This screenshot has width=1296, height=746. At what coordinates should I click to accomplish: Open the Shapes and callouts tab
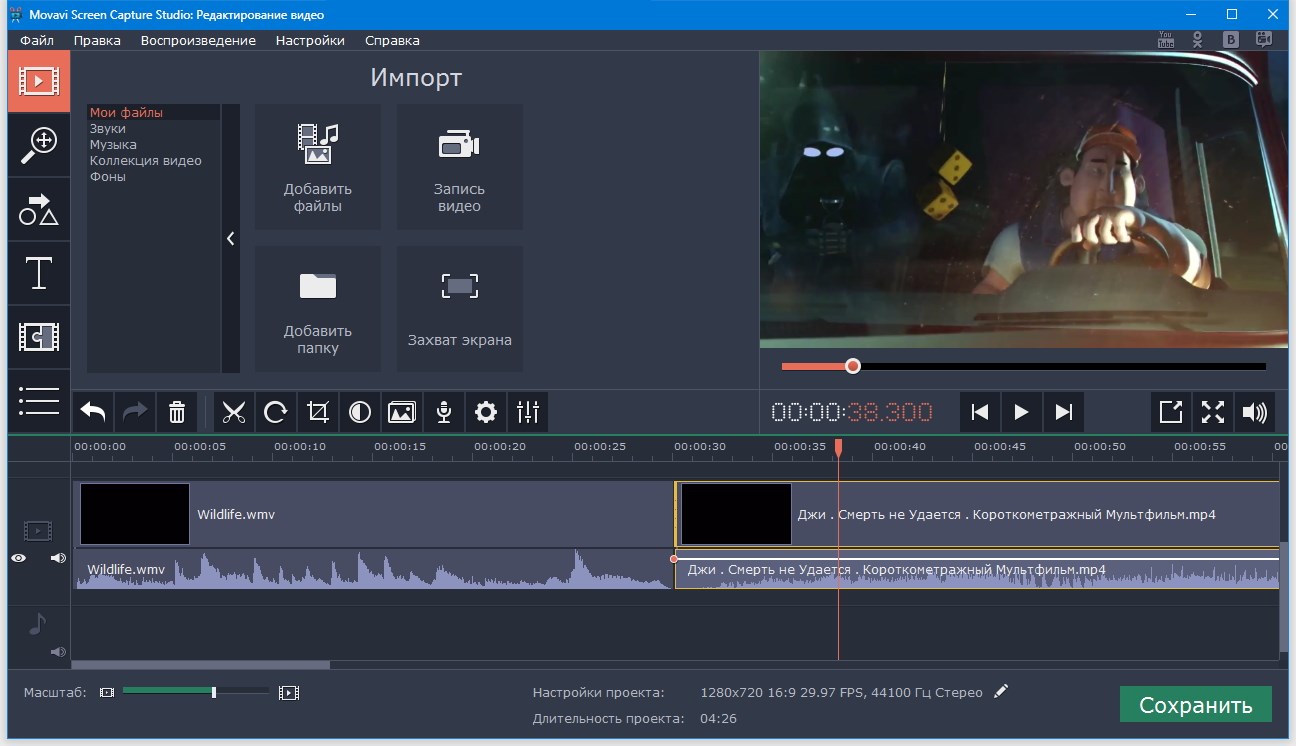39,209
